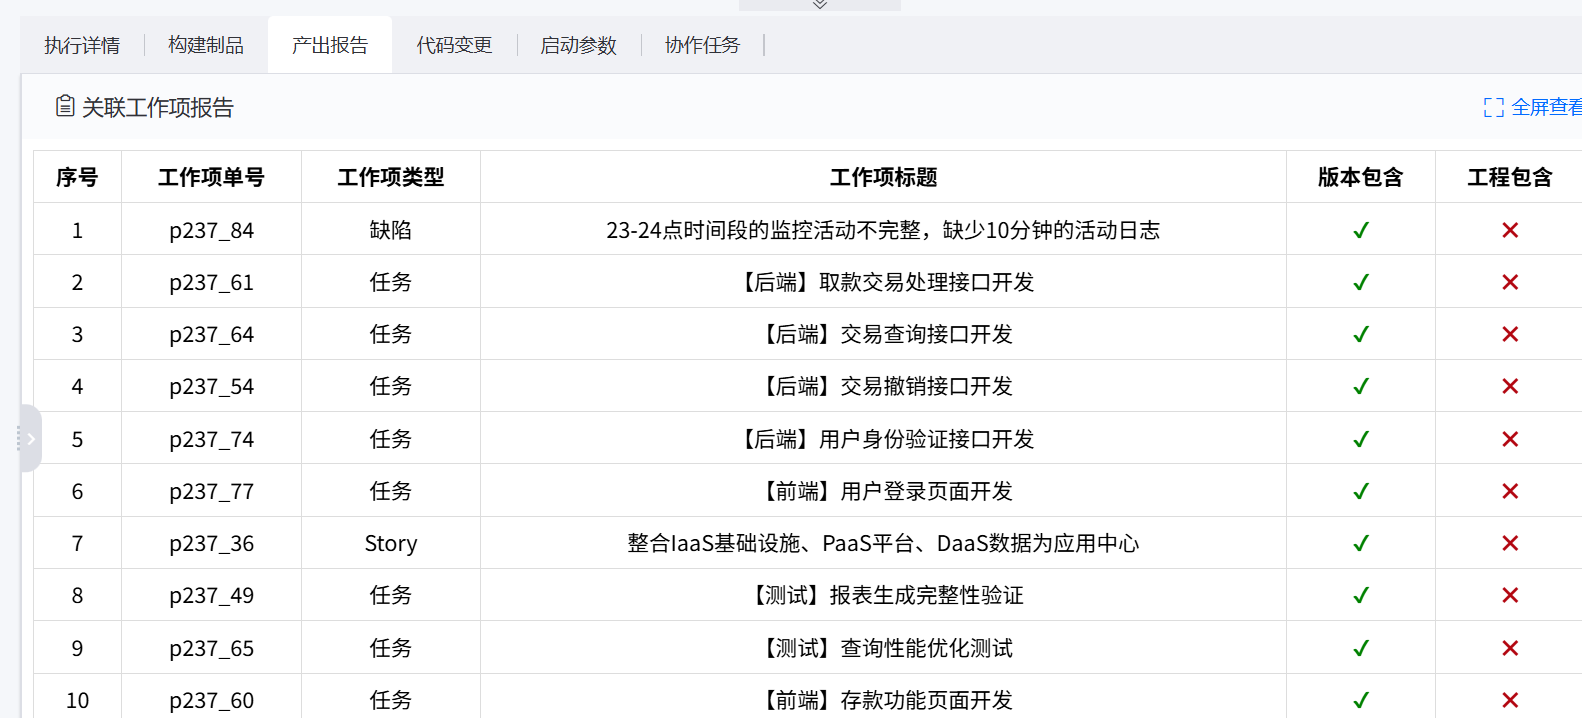
Task: Go to the 启动参数 tab
Action: click(x=578, y=46)
